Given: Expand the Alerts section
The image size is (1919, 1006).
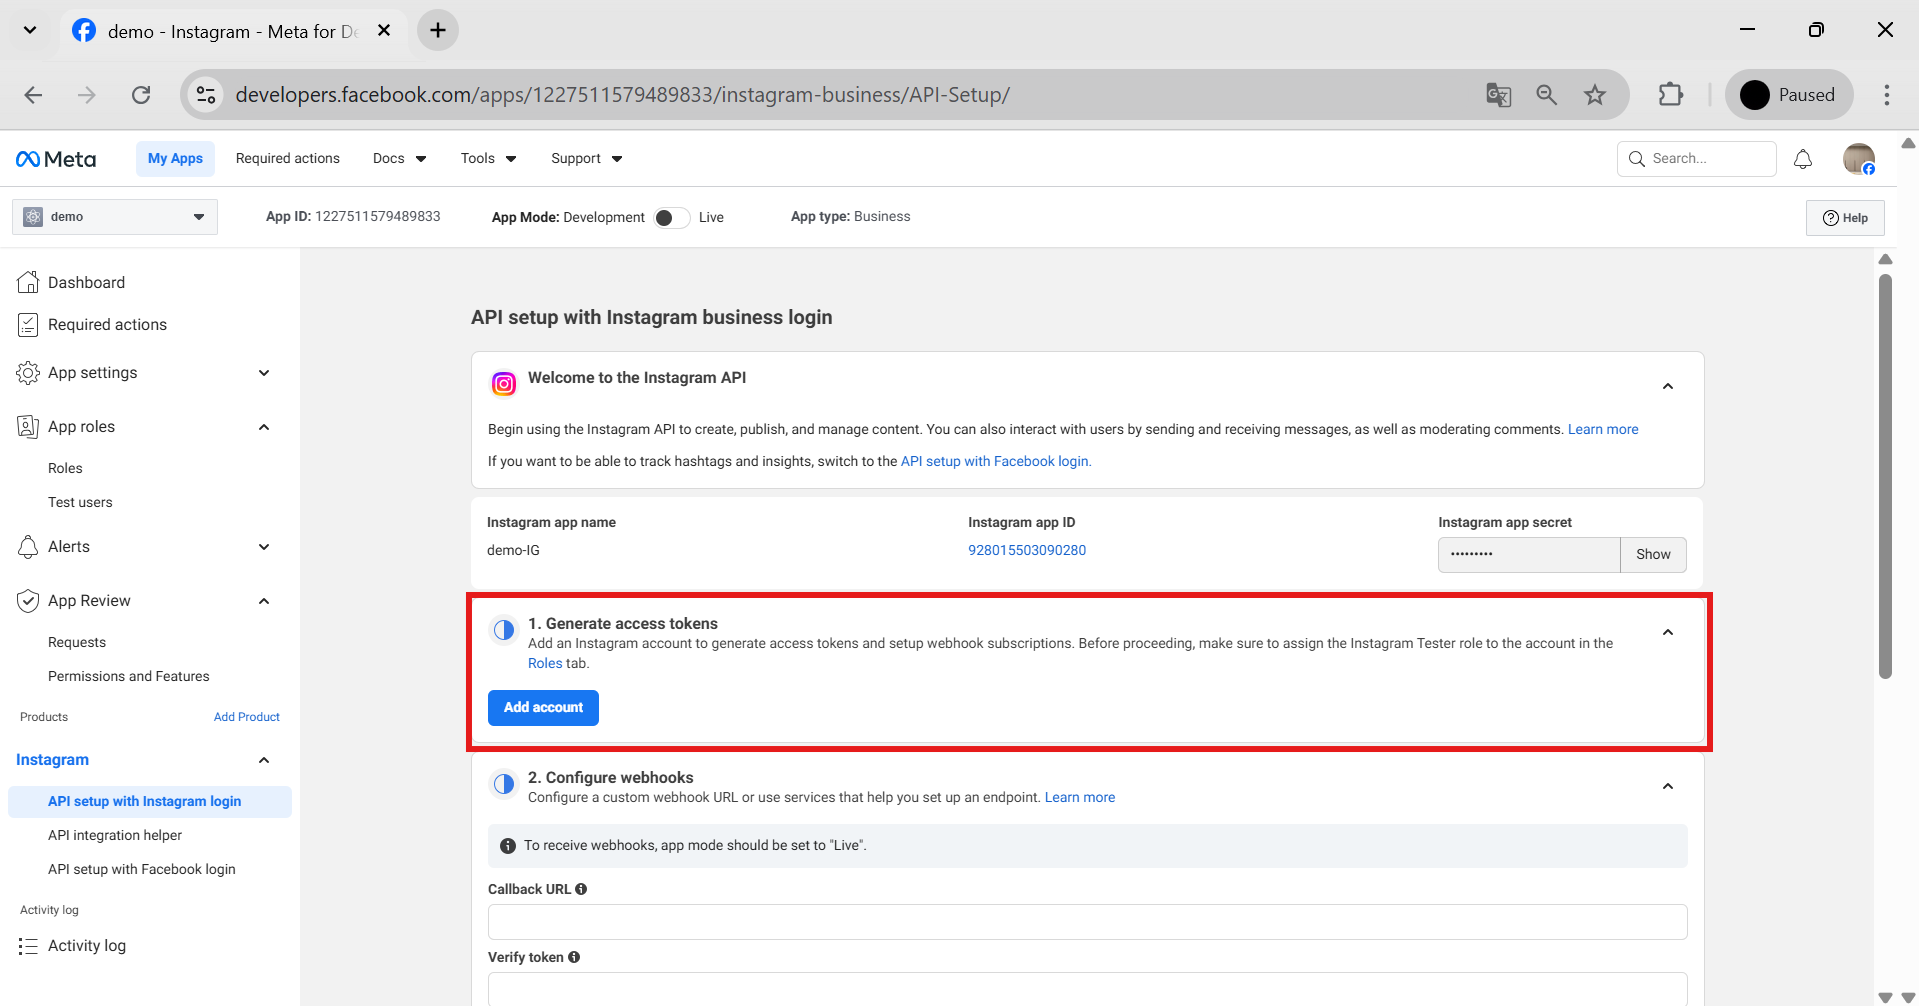Looking at the screenshot, I should (x=264, y=547).
